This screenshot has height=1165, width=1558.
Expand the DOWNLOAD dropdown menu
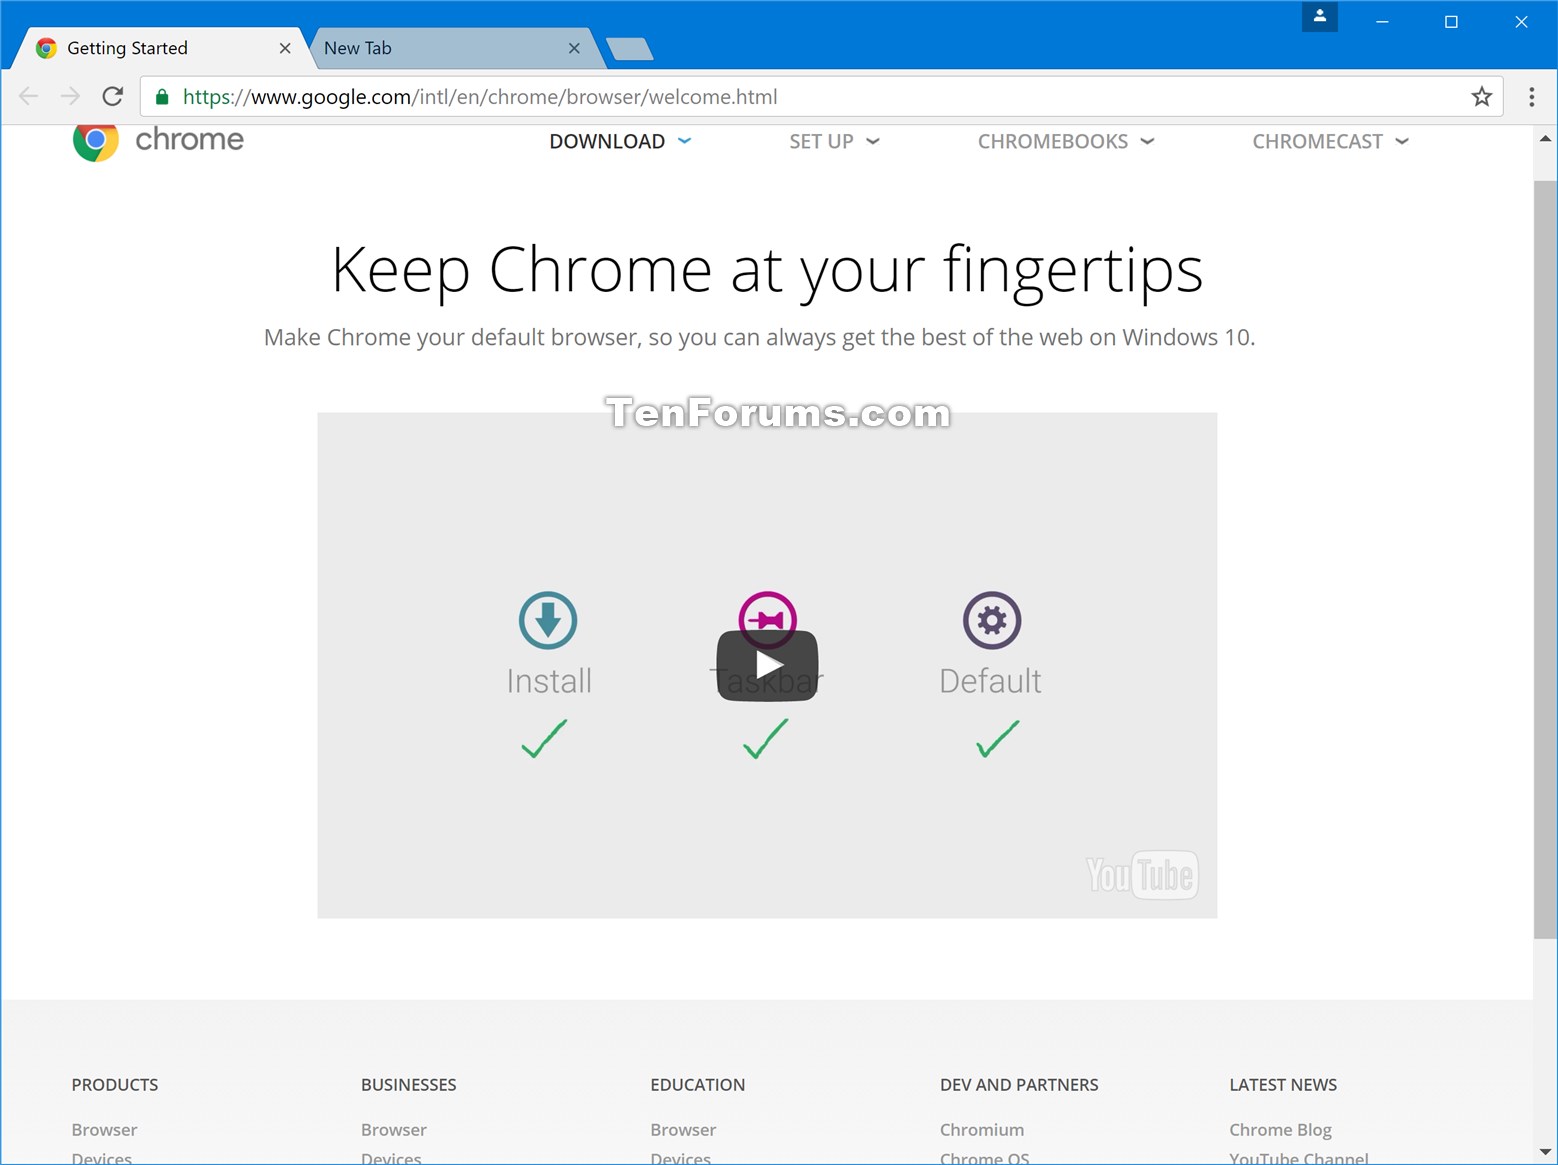(620, 141)
